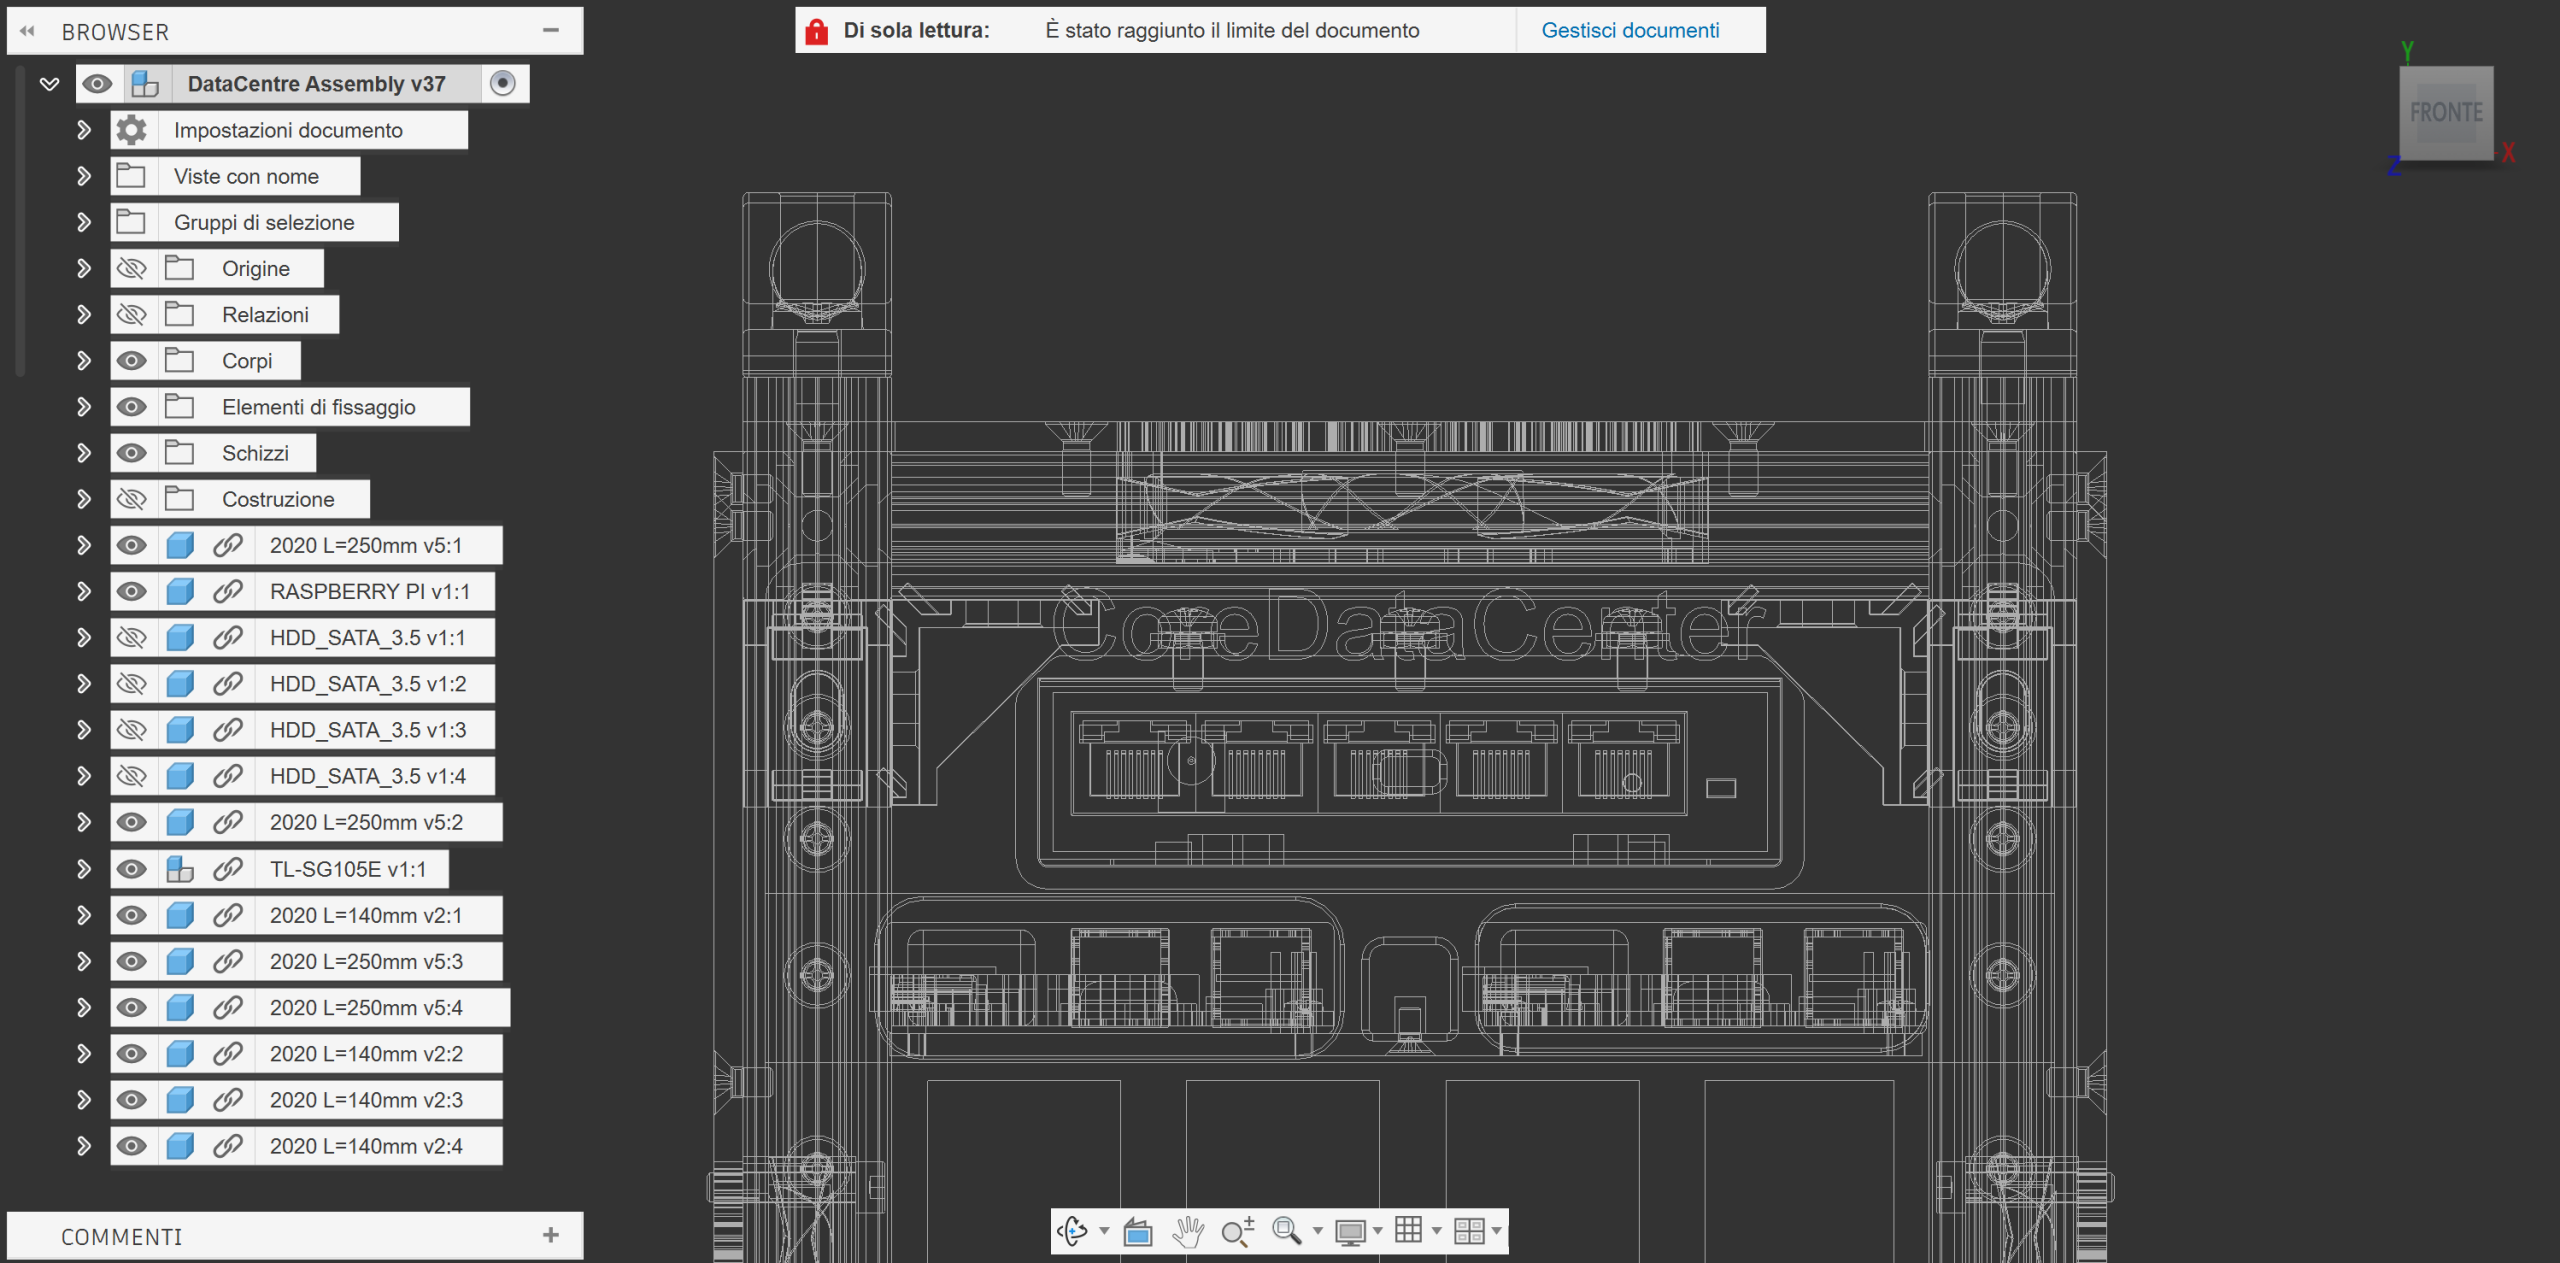Viewport: 2560px width, 1263px height.
Task: Click the Grid and Snaps icon
Action: (1408, 1230)
